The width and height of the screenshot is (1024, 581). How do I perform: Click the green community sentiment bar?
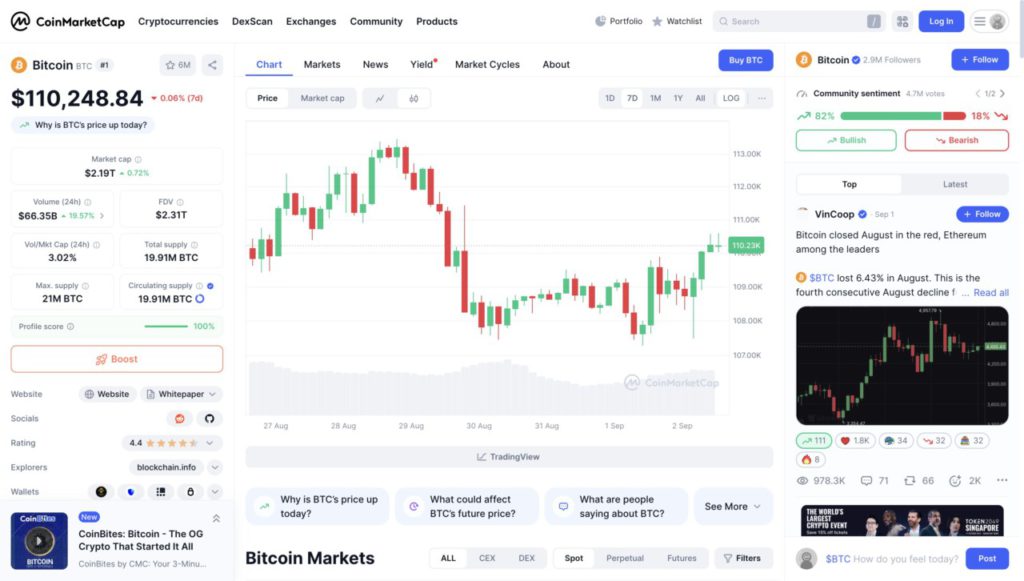coord(890,116)
